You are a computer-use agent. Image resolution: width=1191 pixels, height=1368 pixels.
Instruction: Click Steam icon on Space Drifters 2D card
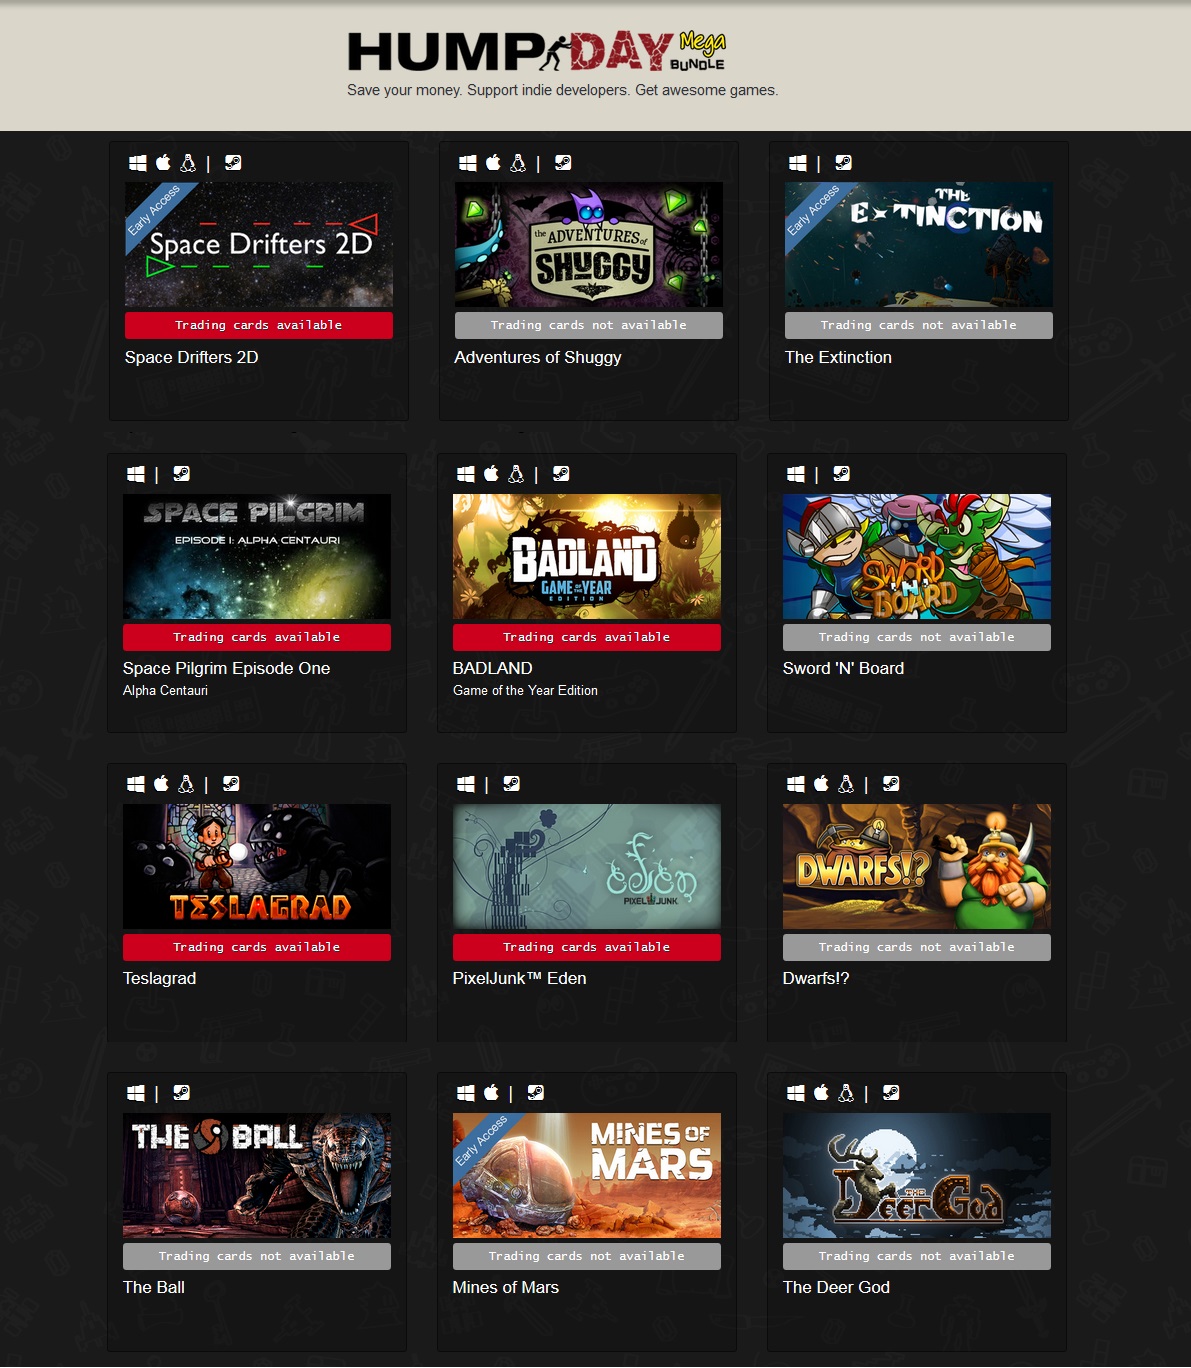tap(233, 163)
